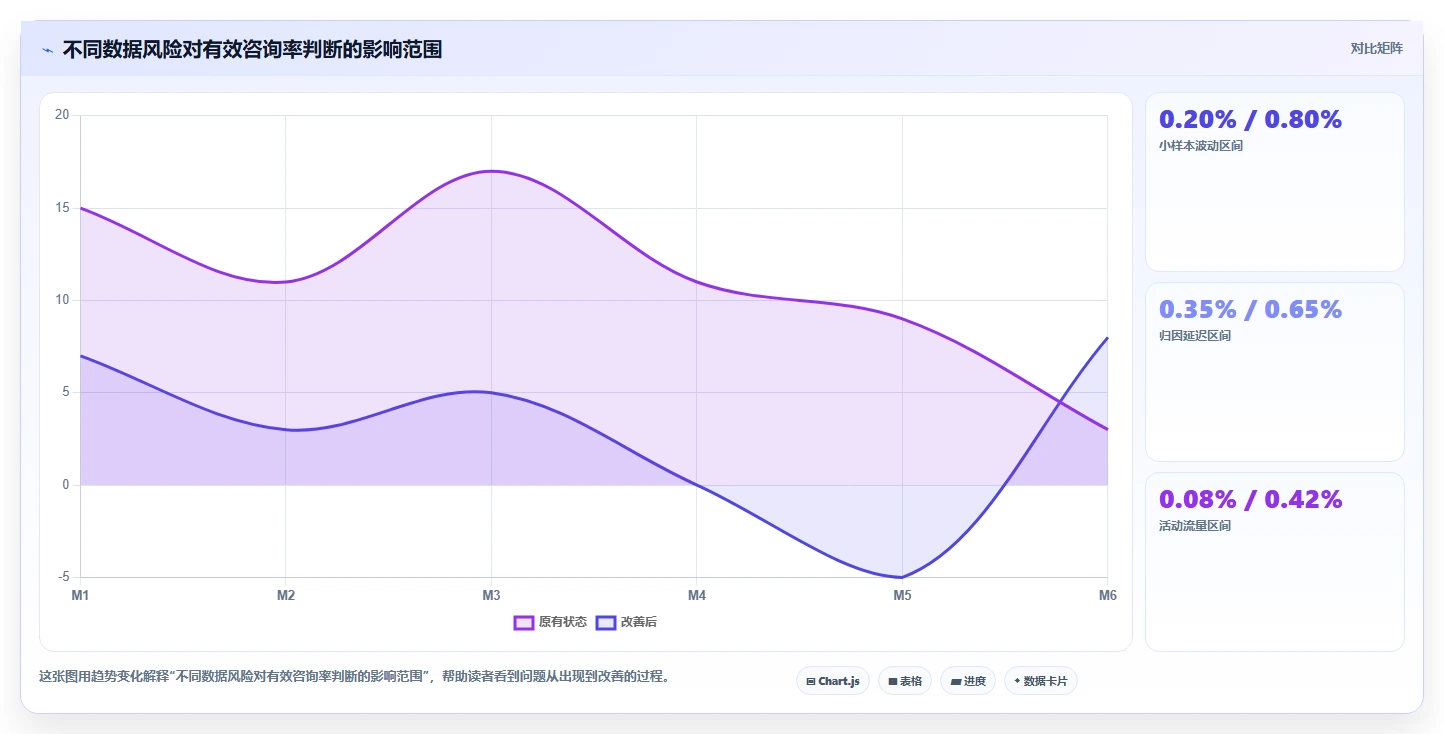1444x734 pixels.
Task: Open the 对比矩阵 link in the header
Action: point(1376,48)
